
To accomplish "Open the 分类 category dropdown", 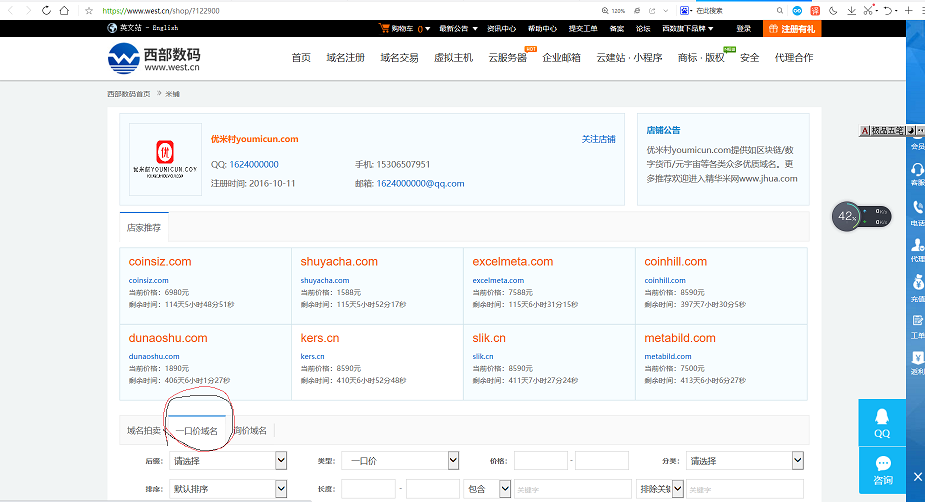I will point(745,461).
